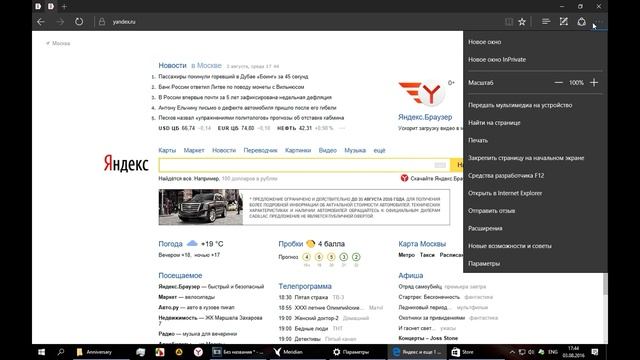
Task: Click the taskbar search magnifier icon
Action: pos(61,352)
